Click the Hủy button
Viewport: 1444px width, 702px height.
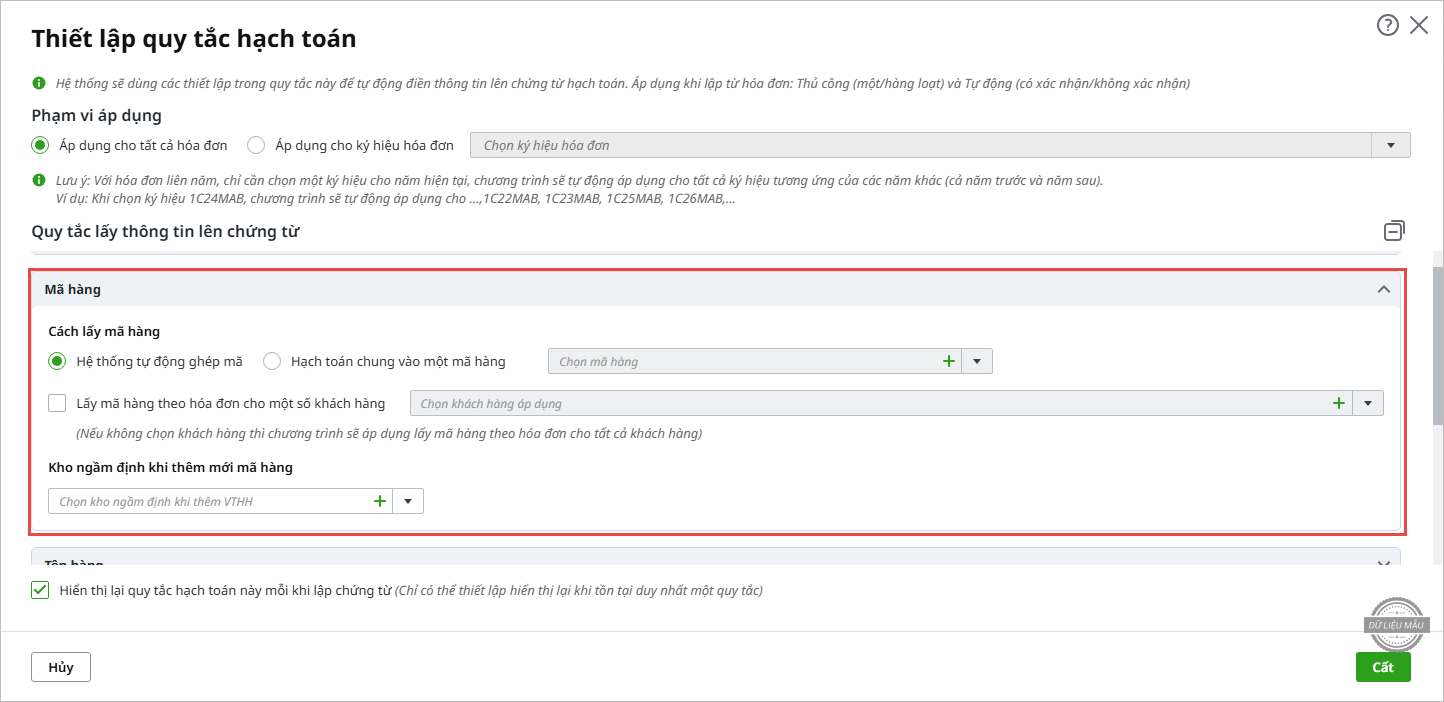(61, 667)
